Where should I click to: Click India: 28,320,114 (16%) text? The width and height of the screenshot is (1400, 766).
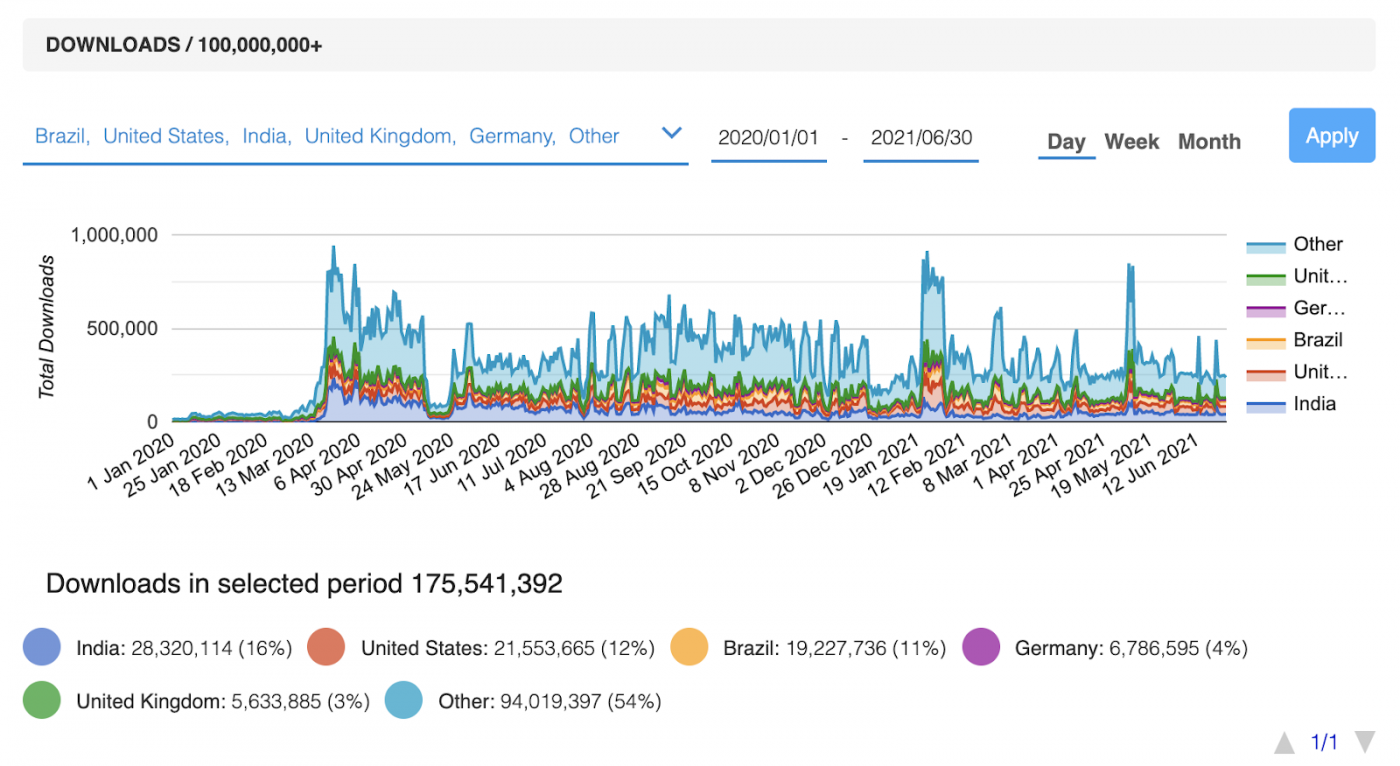pos(184,648)
